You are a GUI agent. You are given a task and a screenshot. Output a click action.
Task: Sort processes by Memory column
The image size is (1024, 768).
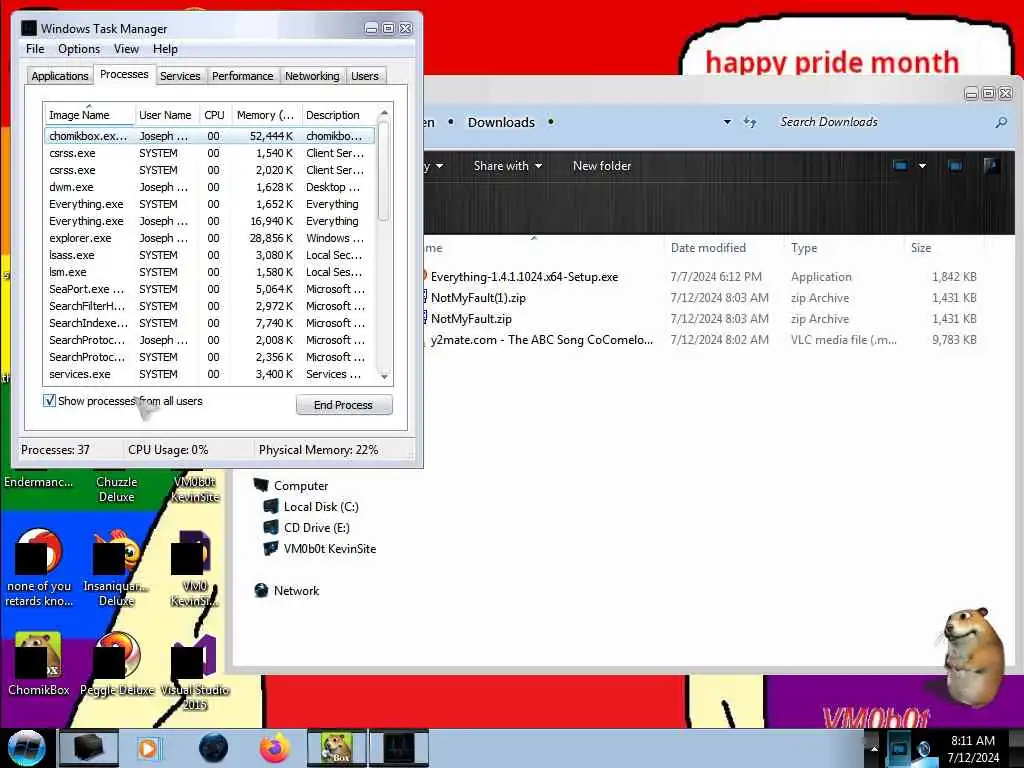[265, 115]
